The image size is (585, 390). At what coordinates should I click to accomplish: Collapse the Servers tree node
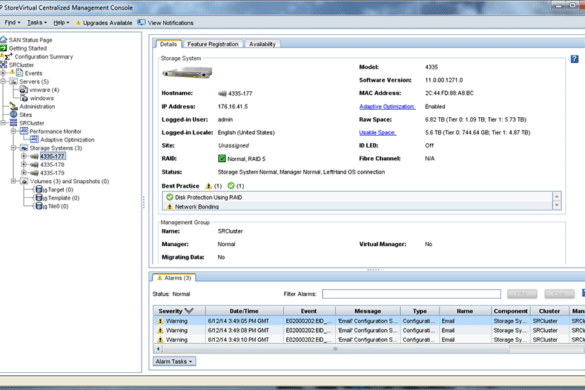coord(3,81)
